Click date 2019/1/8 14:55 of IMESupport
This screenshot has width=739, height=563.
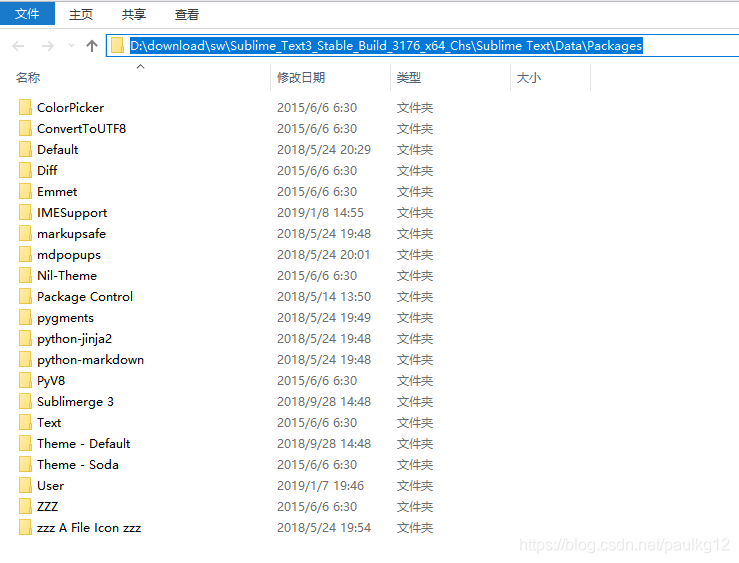click(x=320, y=212)
